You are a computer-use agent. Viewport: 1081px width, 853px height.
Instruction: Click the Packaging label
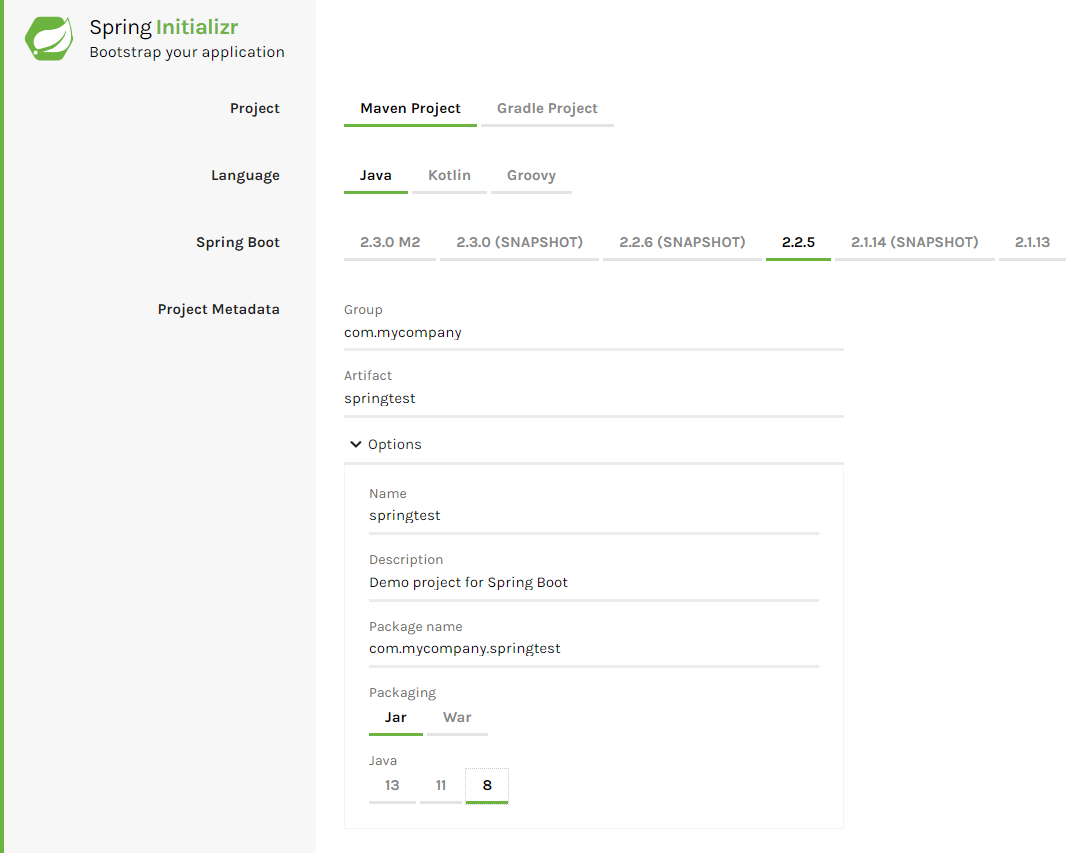tap(403, 692)
